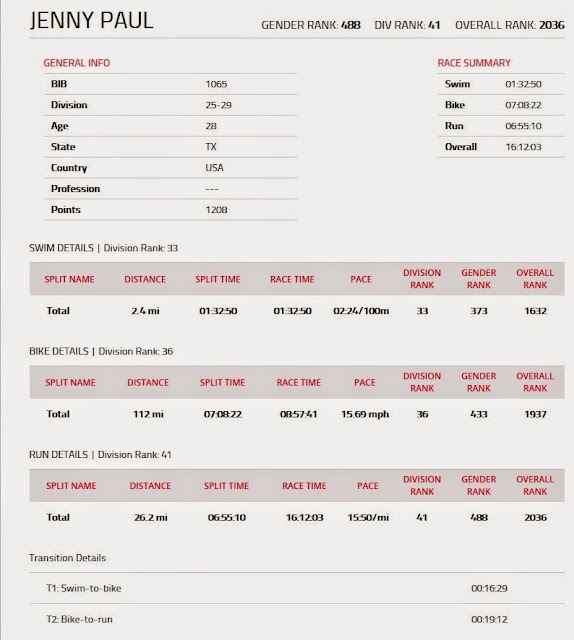The height and width of the screenshot is (640, 574).
Task: Click bike distance 112 mi
Action: click(148, 414)
